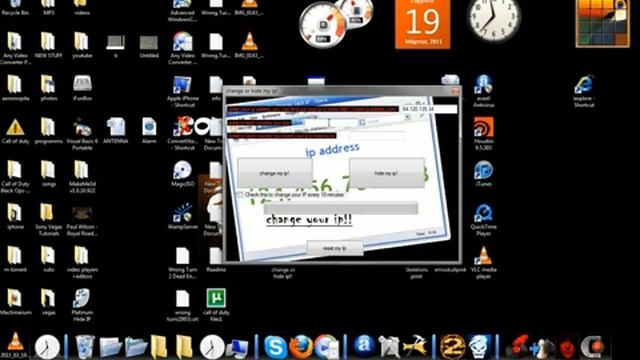The image size is (640, 360).
Task: Check the change IP every 10 minutes box
Action: [241, 195]
